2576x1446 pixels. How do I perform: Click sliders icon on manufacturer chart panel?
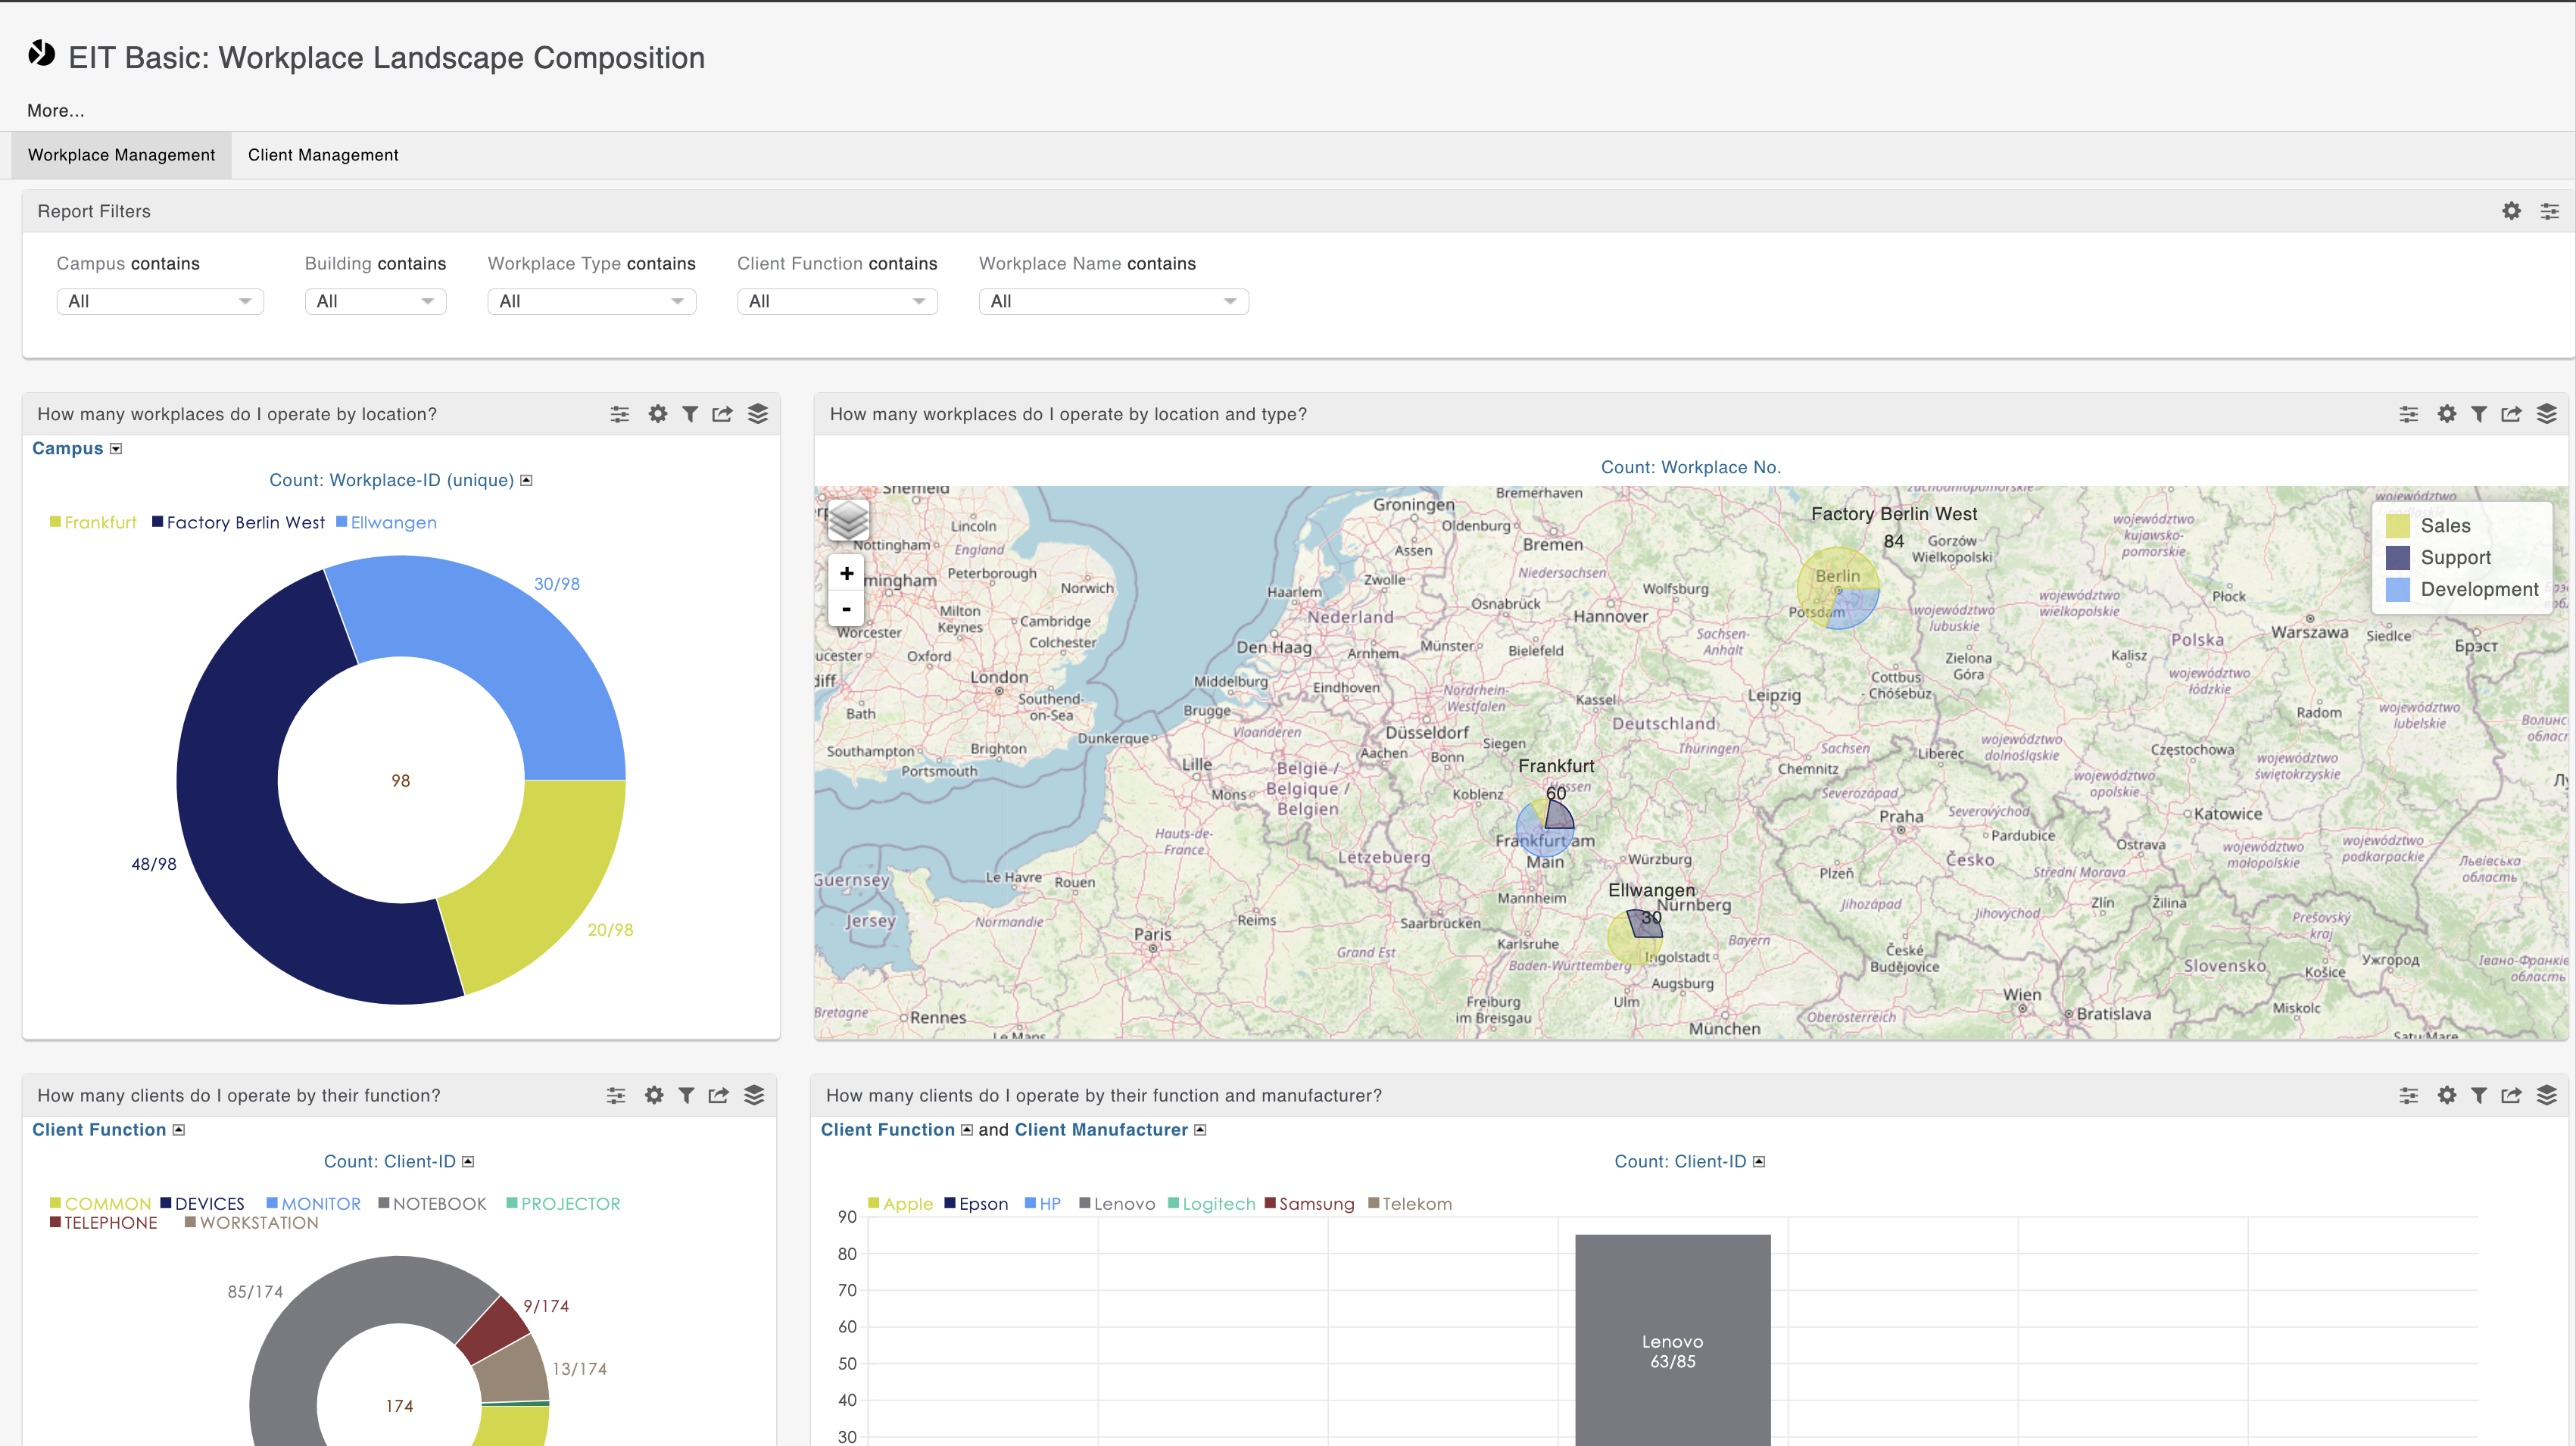coord(2408,1095)
